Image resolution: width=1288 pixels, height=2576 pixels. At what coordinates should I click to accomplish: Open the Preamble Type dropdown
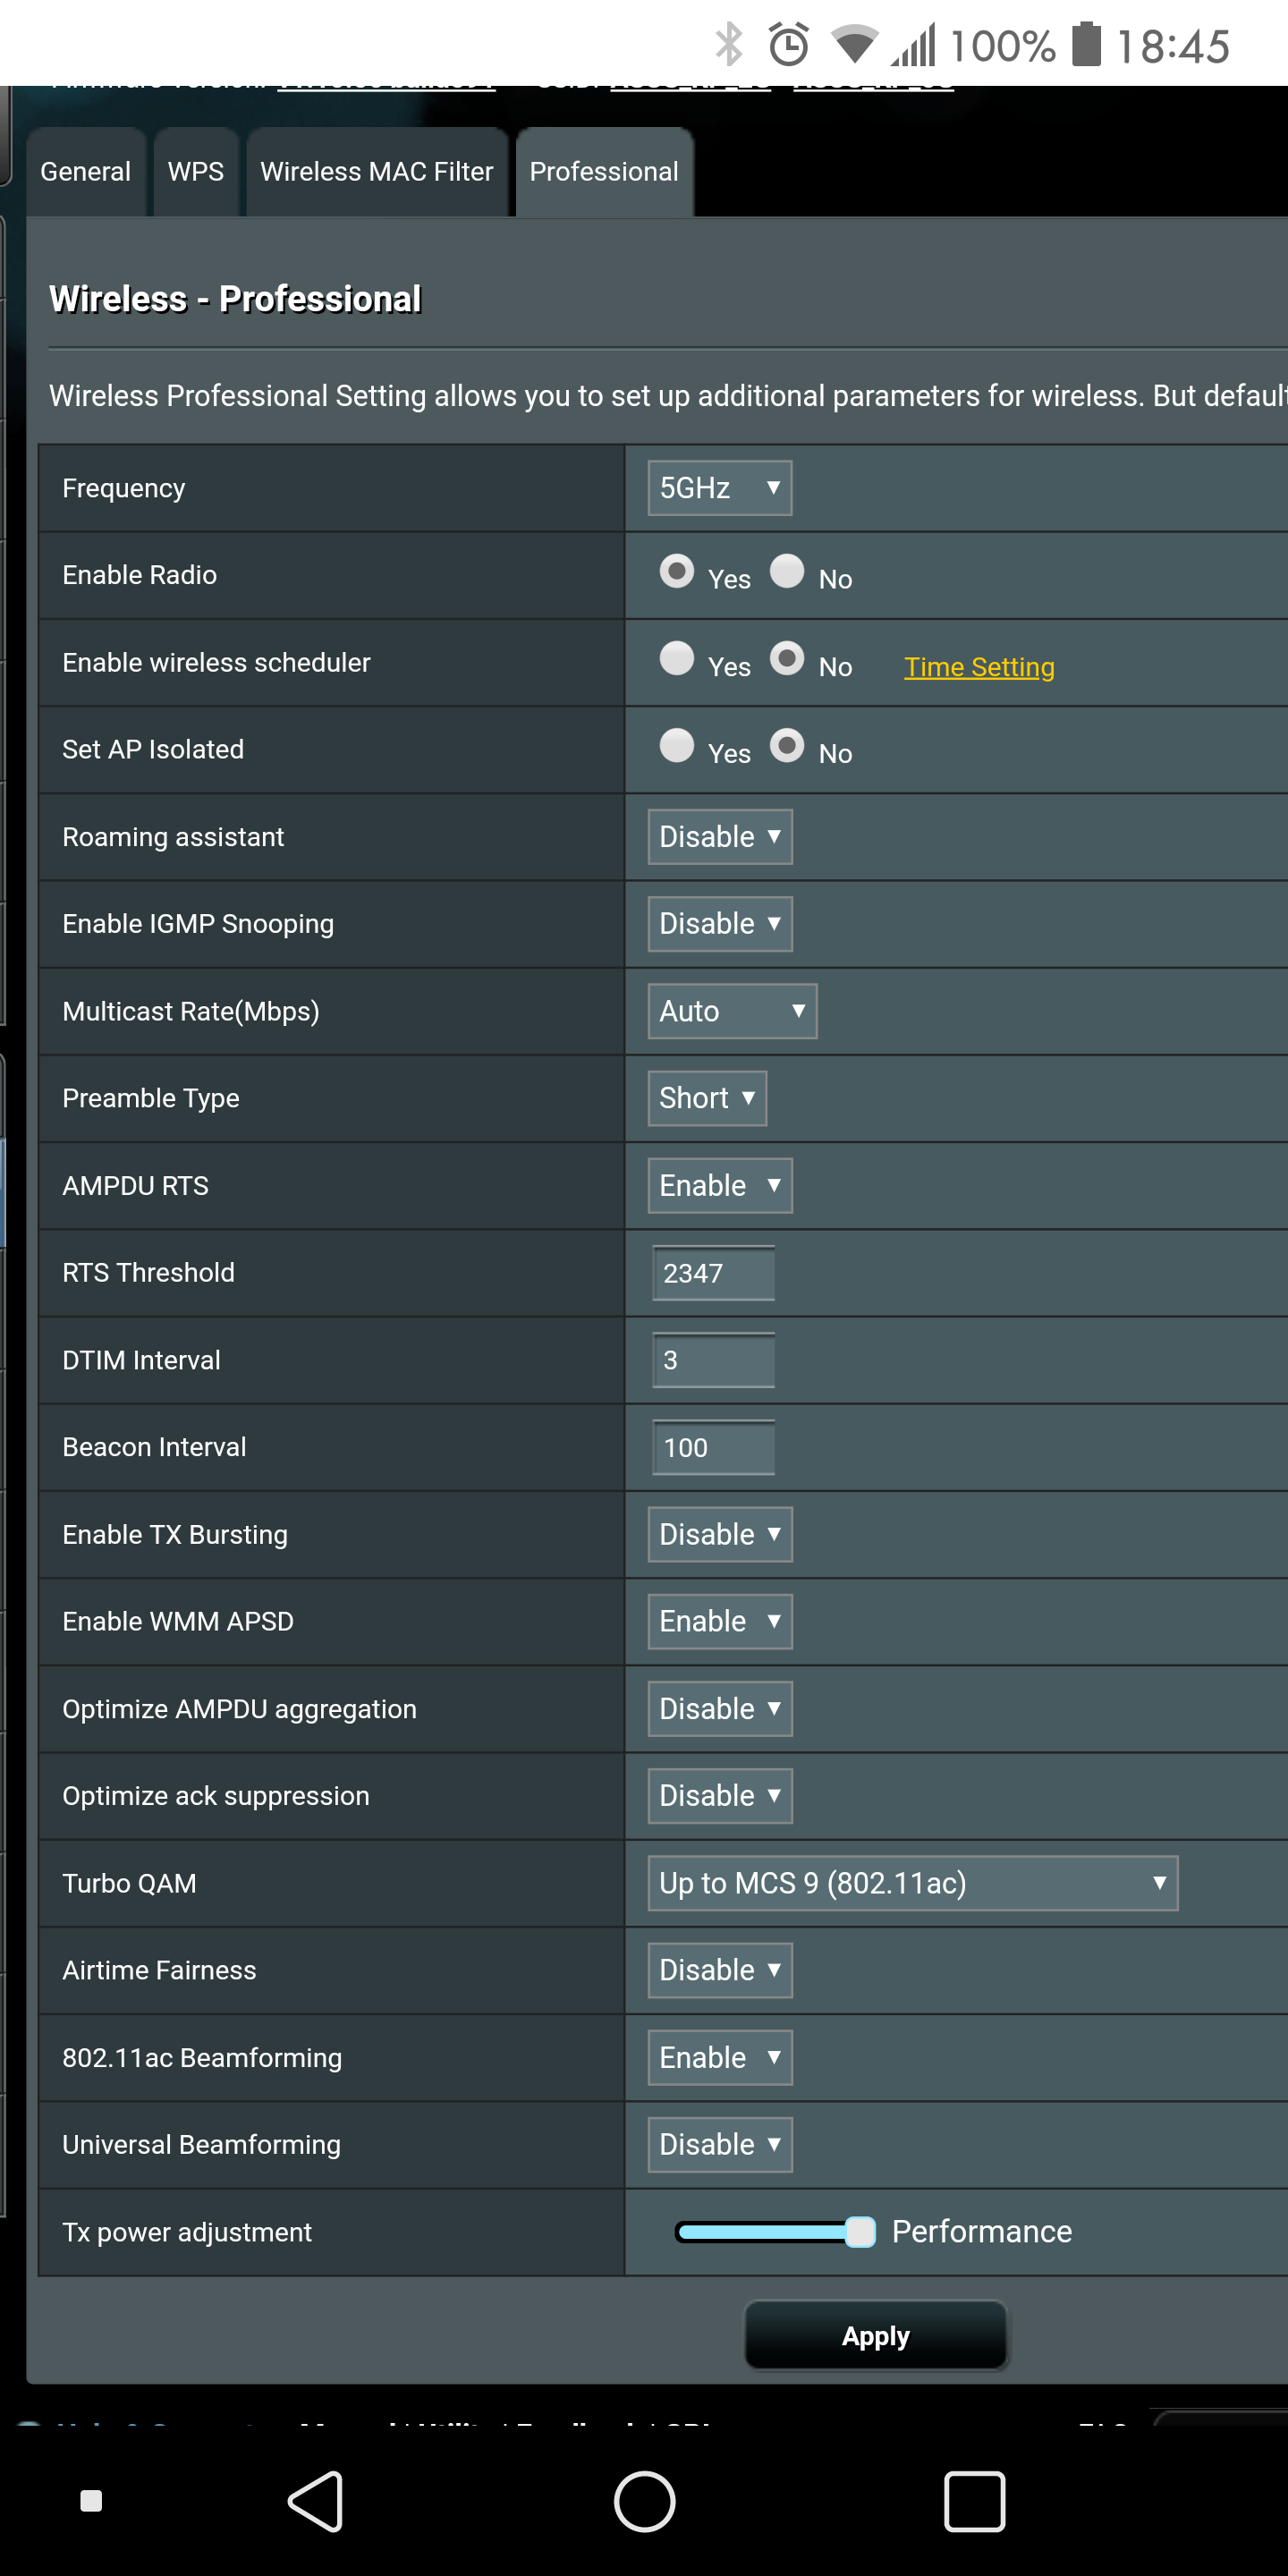click(706, 1098)
